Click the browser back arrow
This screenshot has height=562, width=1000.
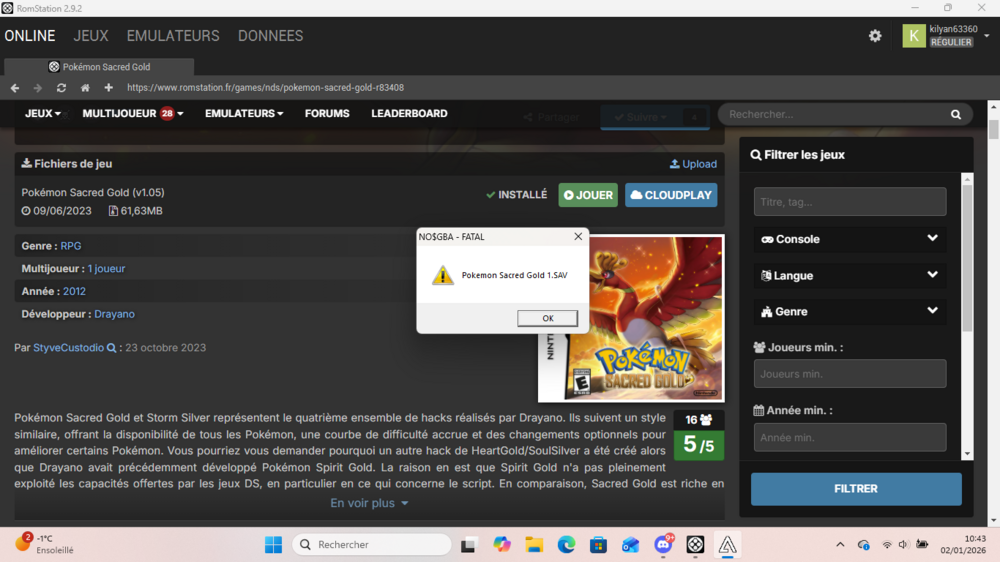pyautogui.click(x=15, y=88)
